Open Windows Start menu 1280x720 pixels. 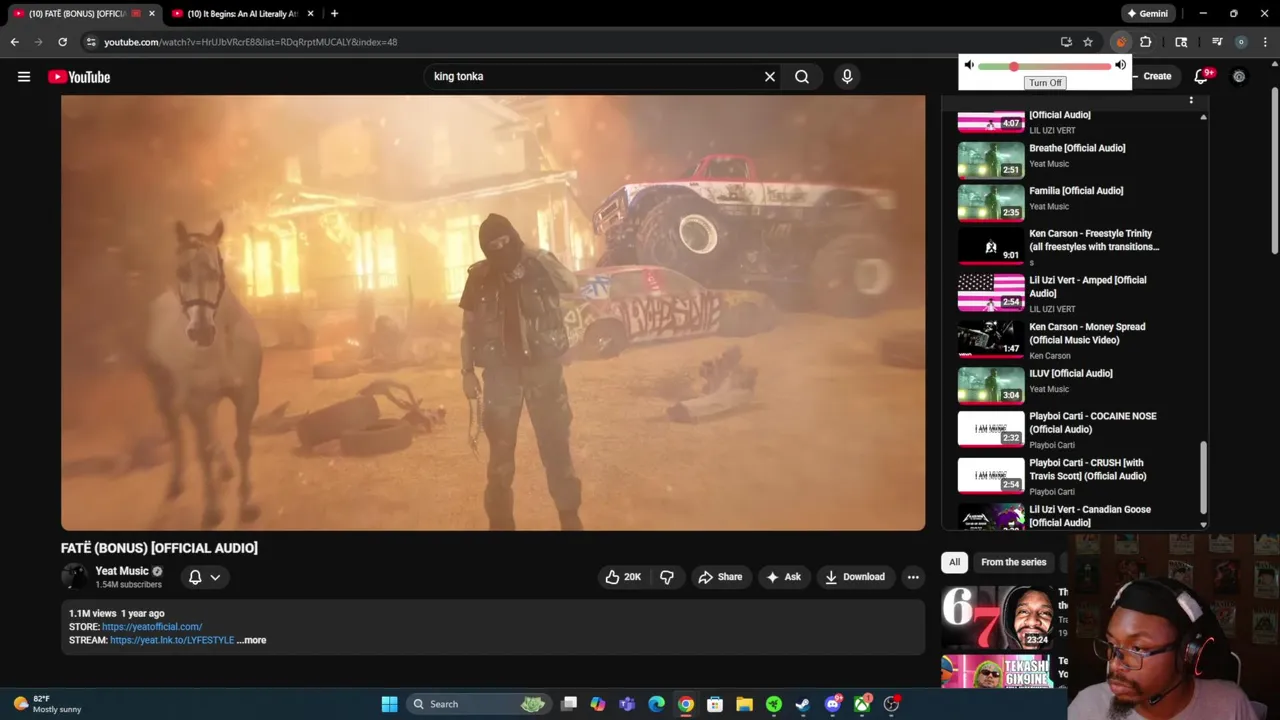click(389, 704)
